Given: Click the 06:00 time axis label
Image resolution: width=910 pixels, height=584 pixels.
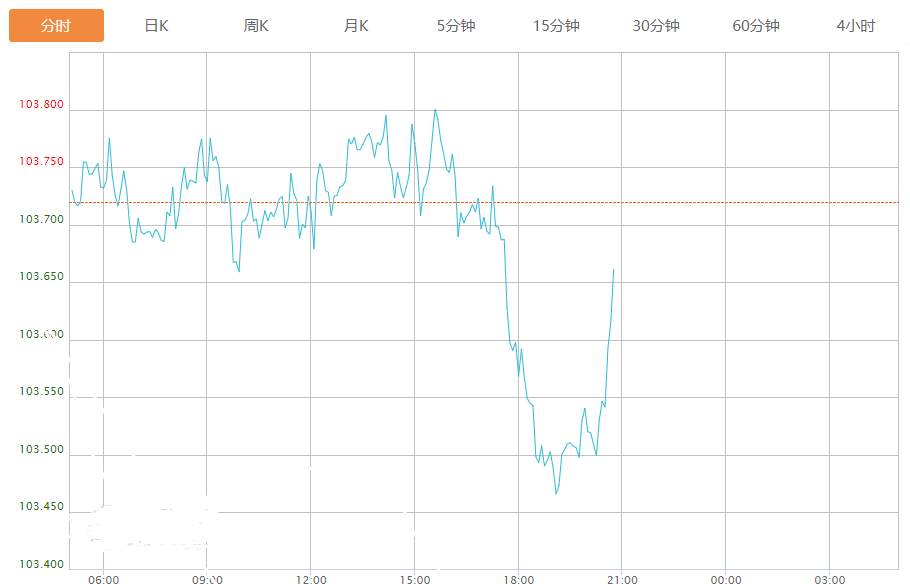Looking at the screenshot, I should tap(104, 579).
